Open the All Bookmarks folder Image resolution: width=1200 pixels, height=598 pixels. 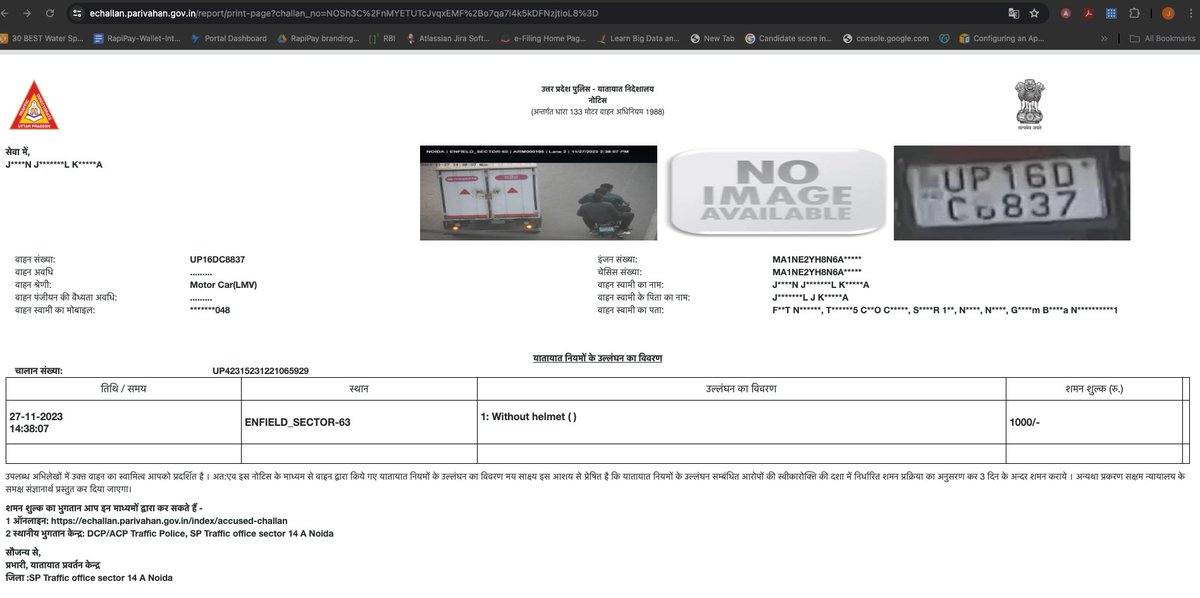click(1161, 38)
